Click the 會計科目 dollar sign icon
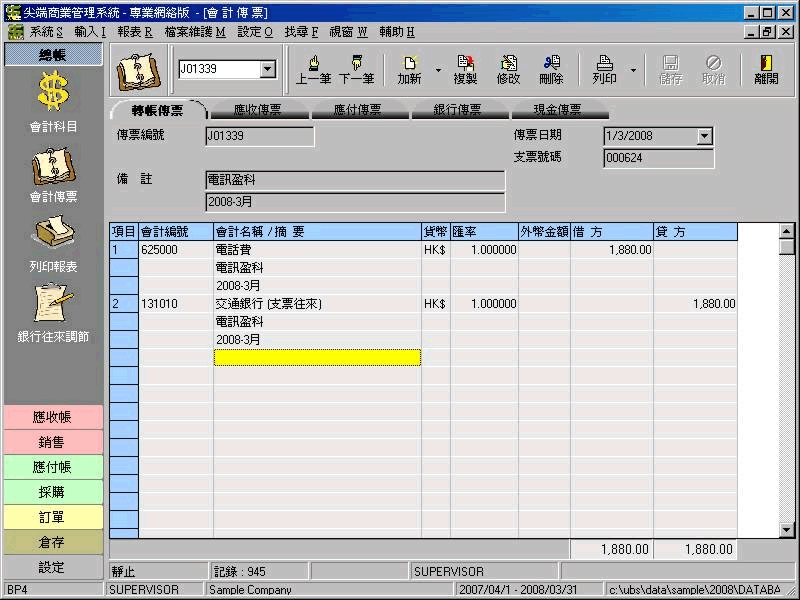Viewport: 800px width, 600px height. (x=52, y=93)
